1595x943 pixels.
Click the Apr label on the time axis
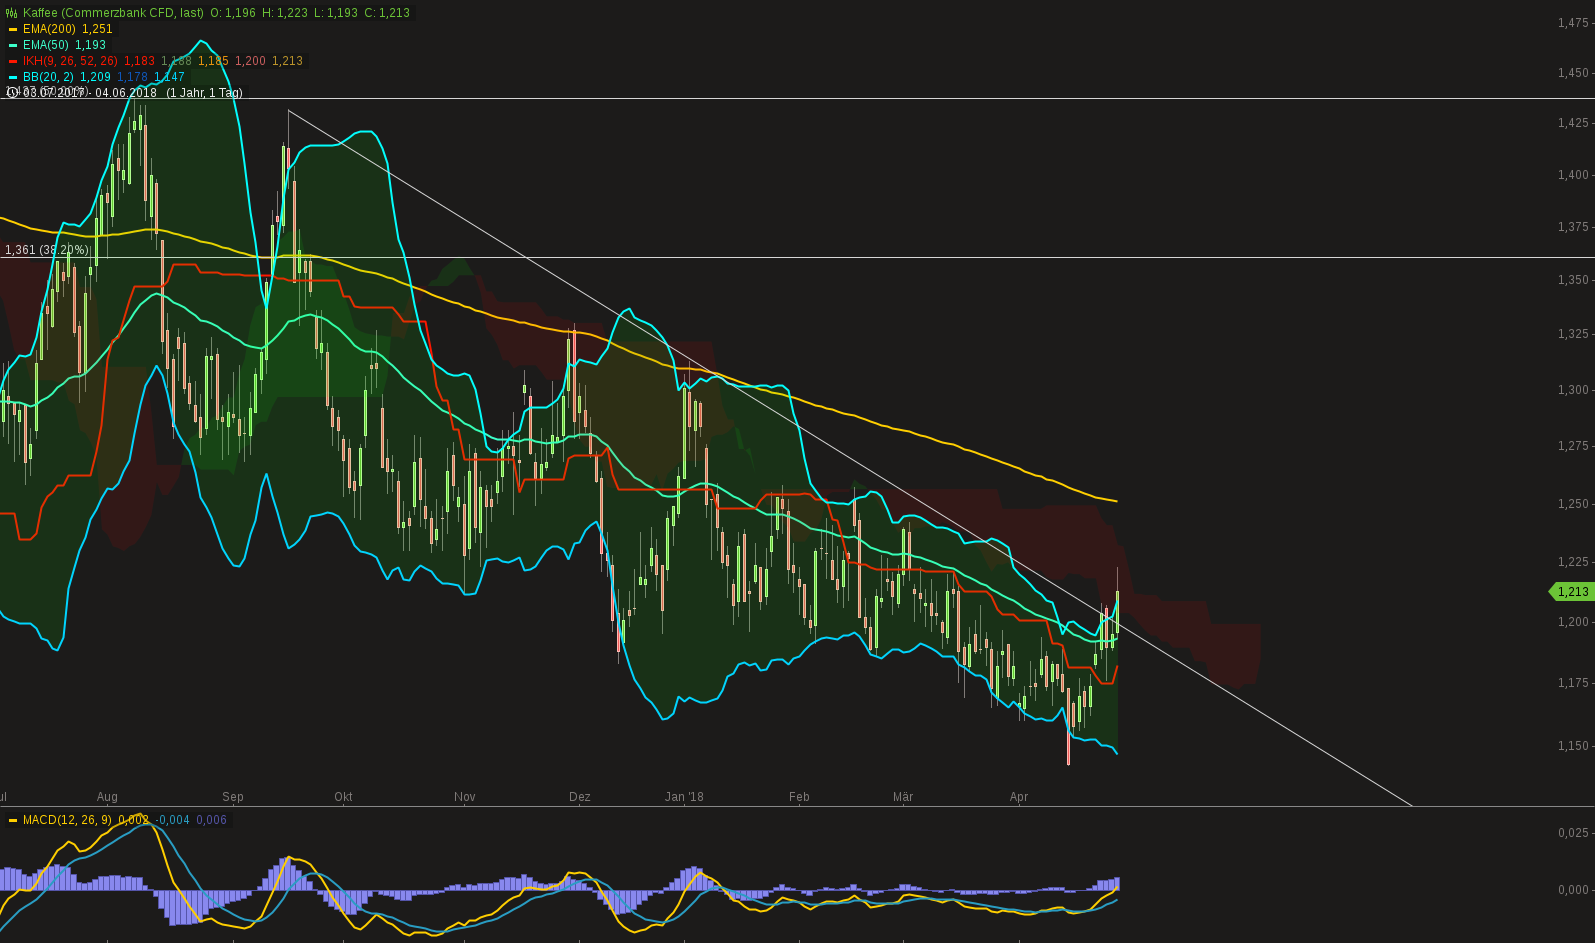coord(1019,797)
